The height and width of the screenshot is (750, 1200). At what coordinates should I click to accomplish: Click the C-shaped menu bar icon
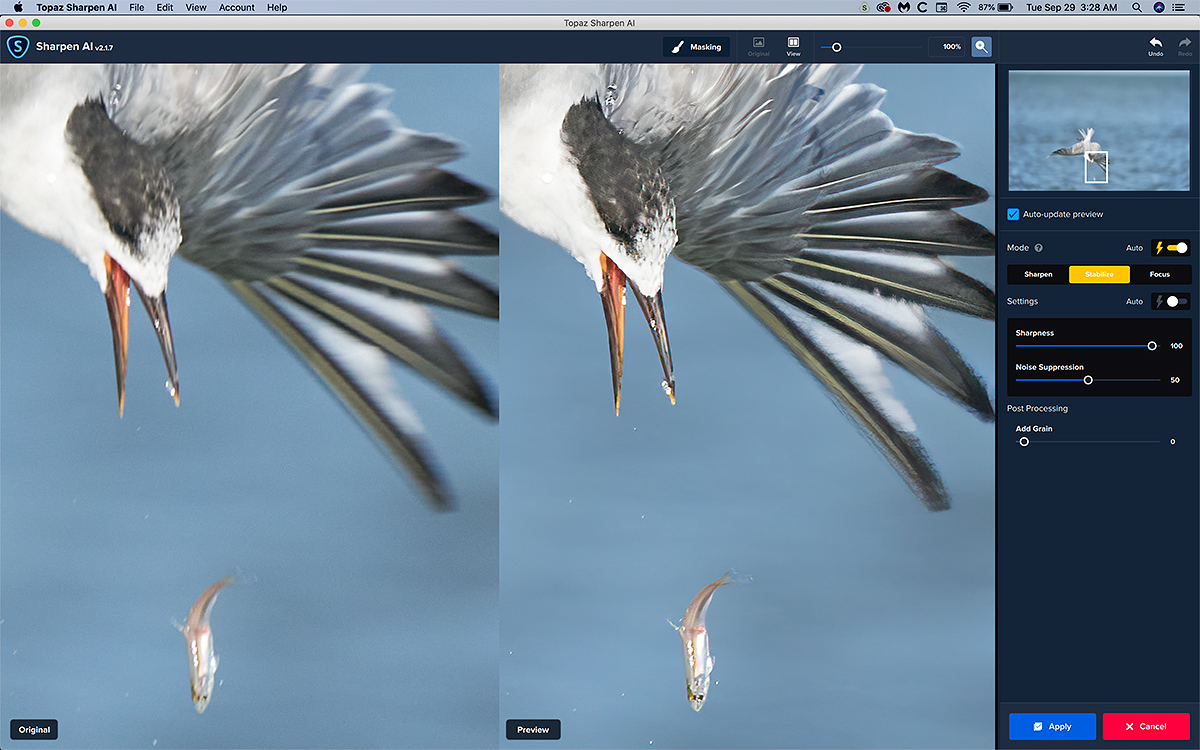(x=924, y=7)
